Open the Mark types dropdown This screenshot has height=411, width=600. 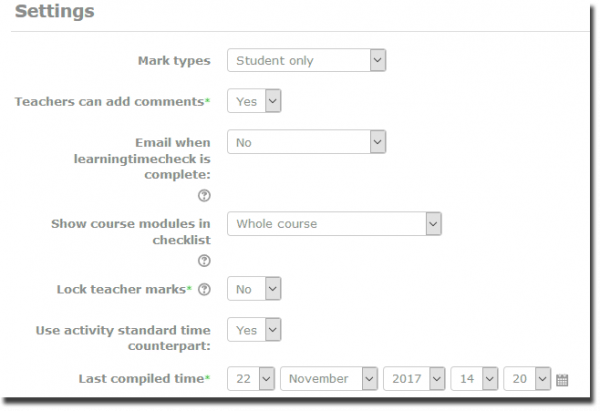point(306,61)
